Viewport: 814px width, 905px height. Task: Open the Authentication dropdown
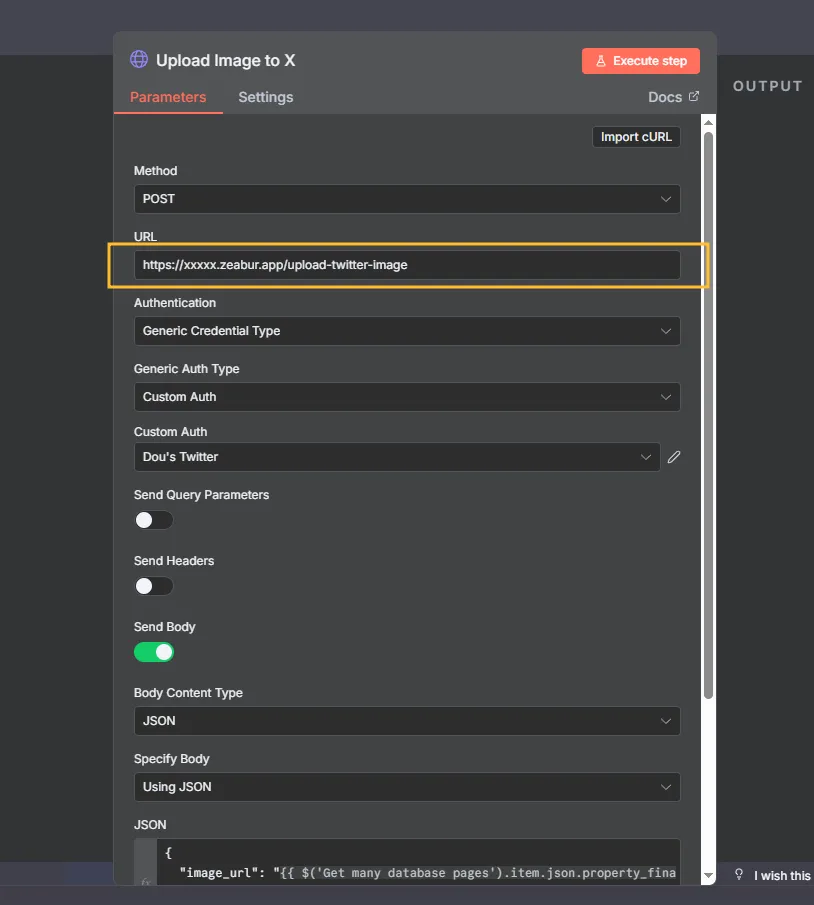pyautogui.click(x=406, y=331)
